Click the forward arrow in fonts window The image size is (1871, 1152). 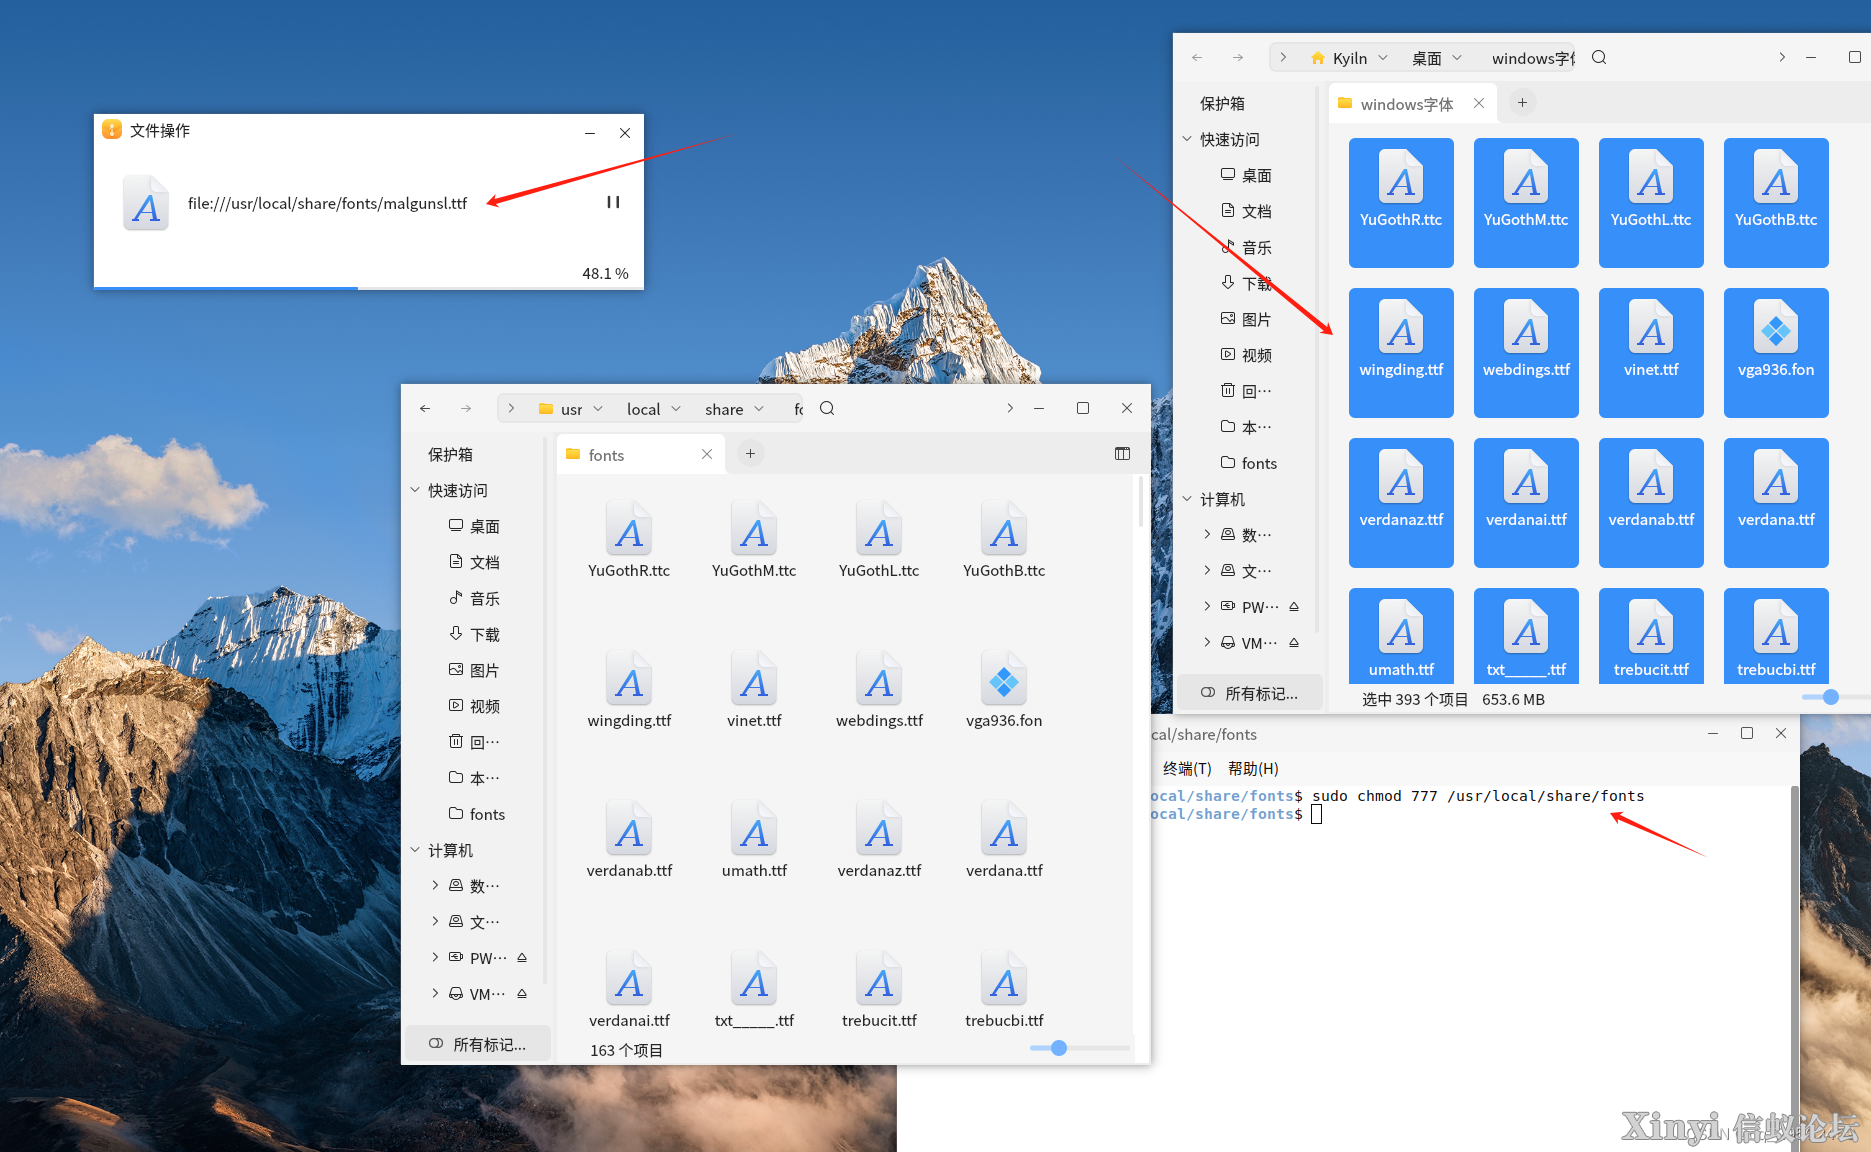[x=466, y=408]
